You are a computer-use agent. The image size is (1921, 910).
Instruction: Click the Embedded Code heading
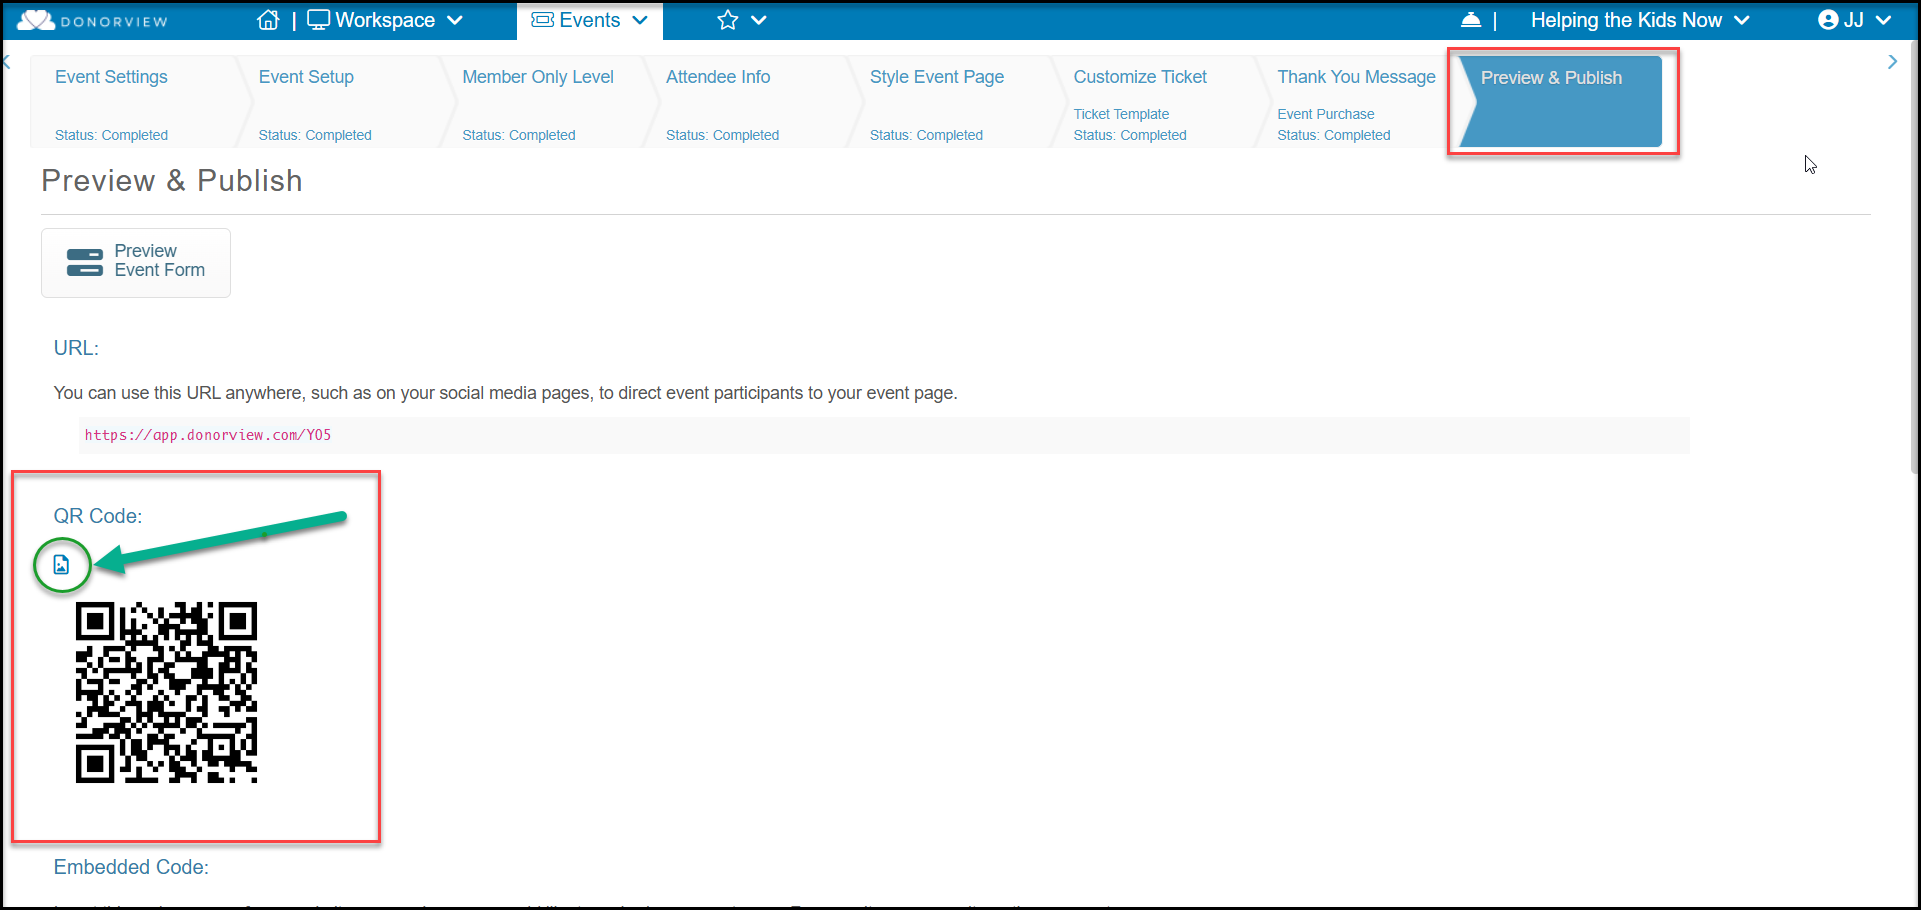tap(131, 867)
